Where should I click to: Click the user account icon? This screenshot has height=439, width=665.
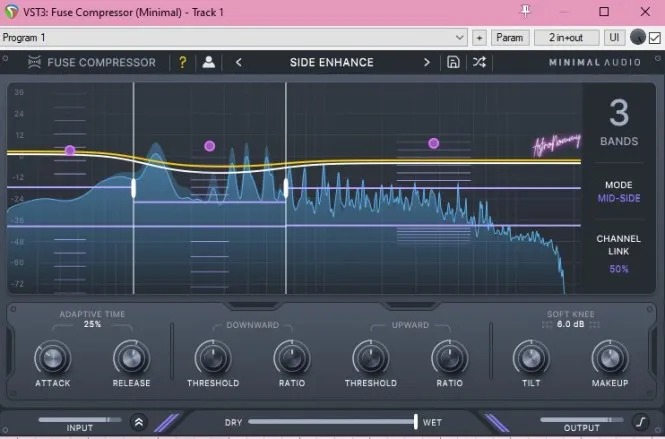209,62
